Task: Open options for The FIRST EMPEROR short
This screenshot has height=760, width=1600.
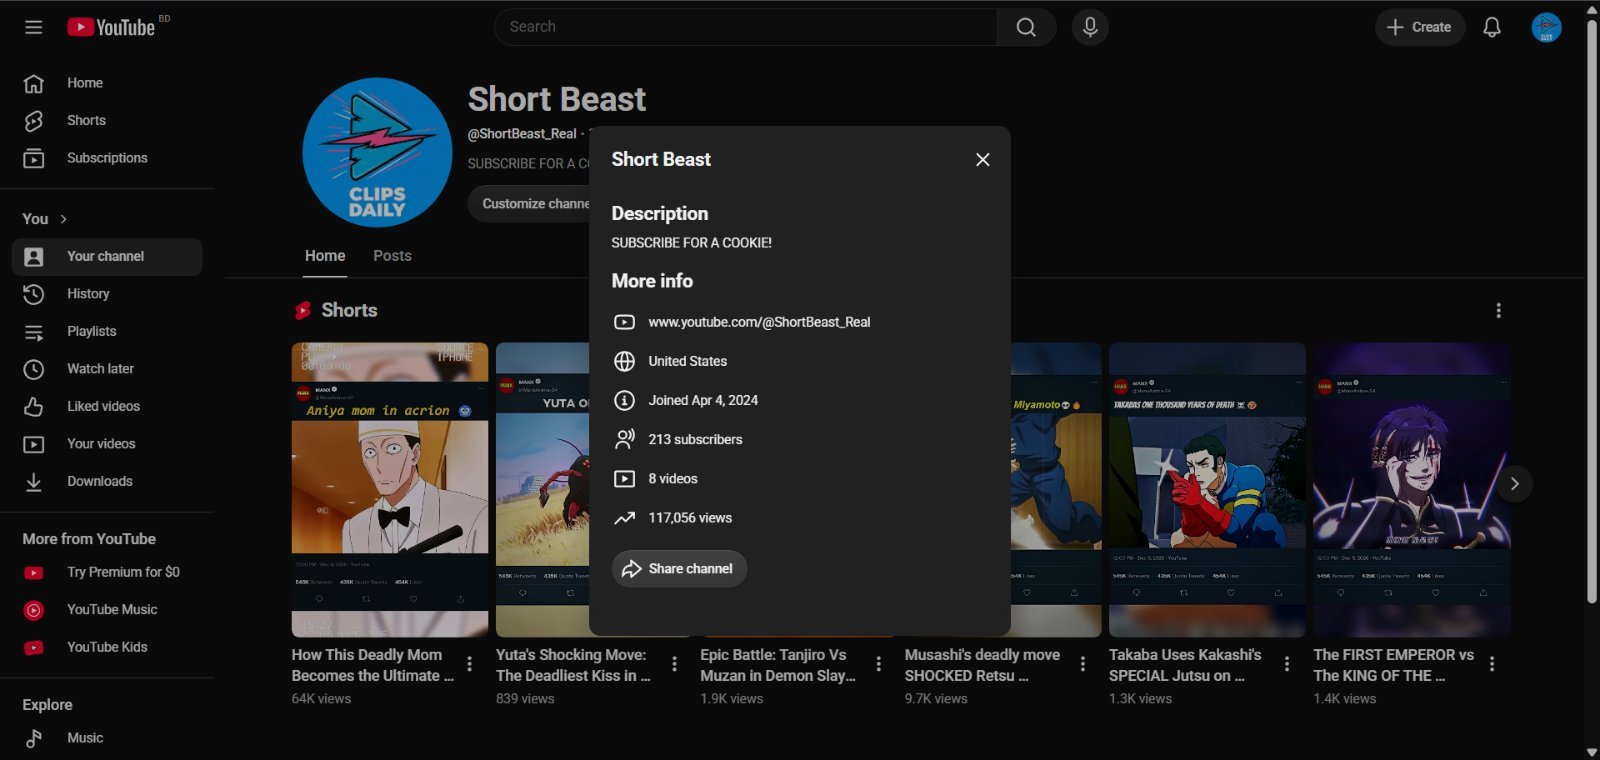Action: [x=1492, y=664]
